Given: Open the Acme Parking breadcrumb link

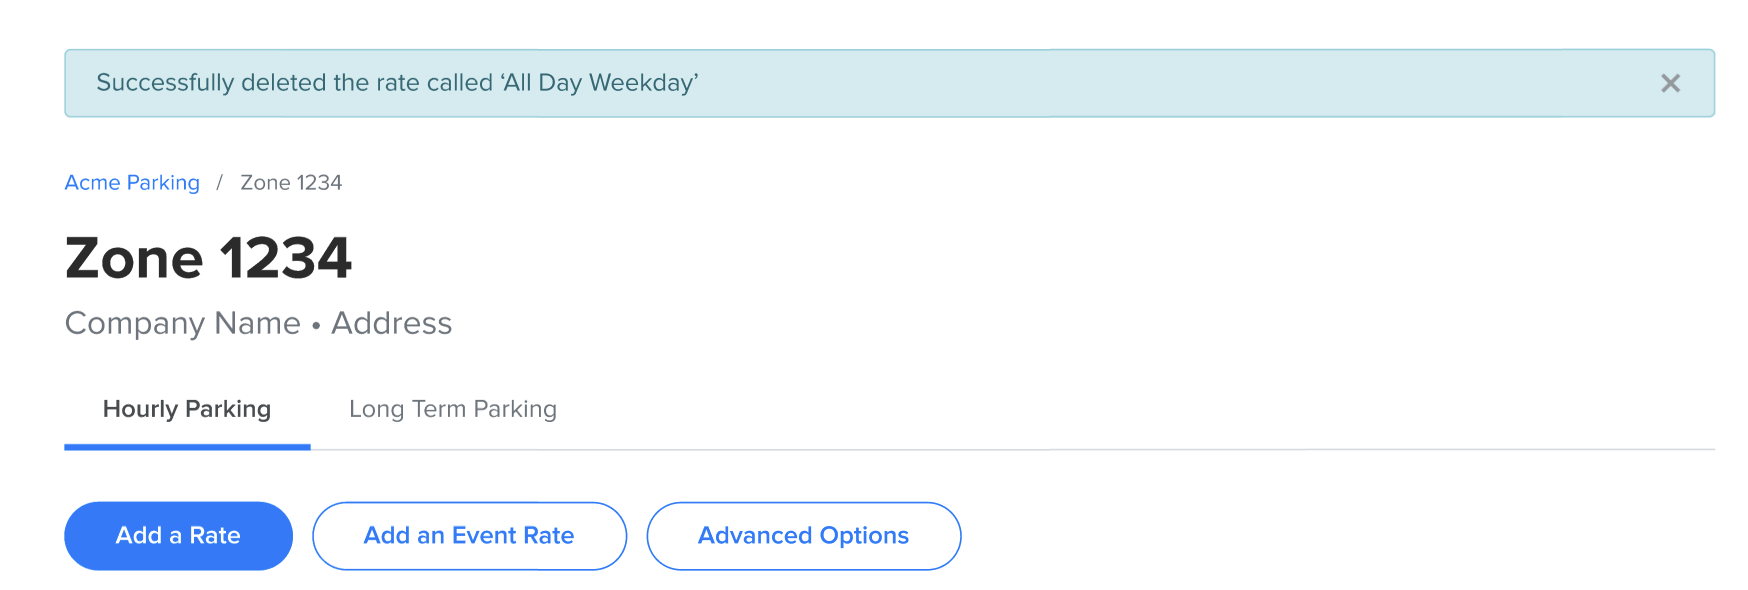Looking at the screenshot, I should click(x=132, y=183).
